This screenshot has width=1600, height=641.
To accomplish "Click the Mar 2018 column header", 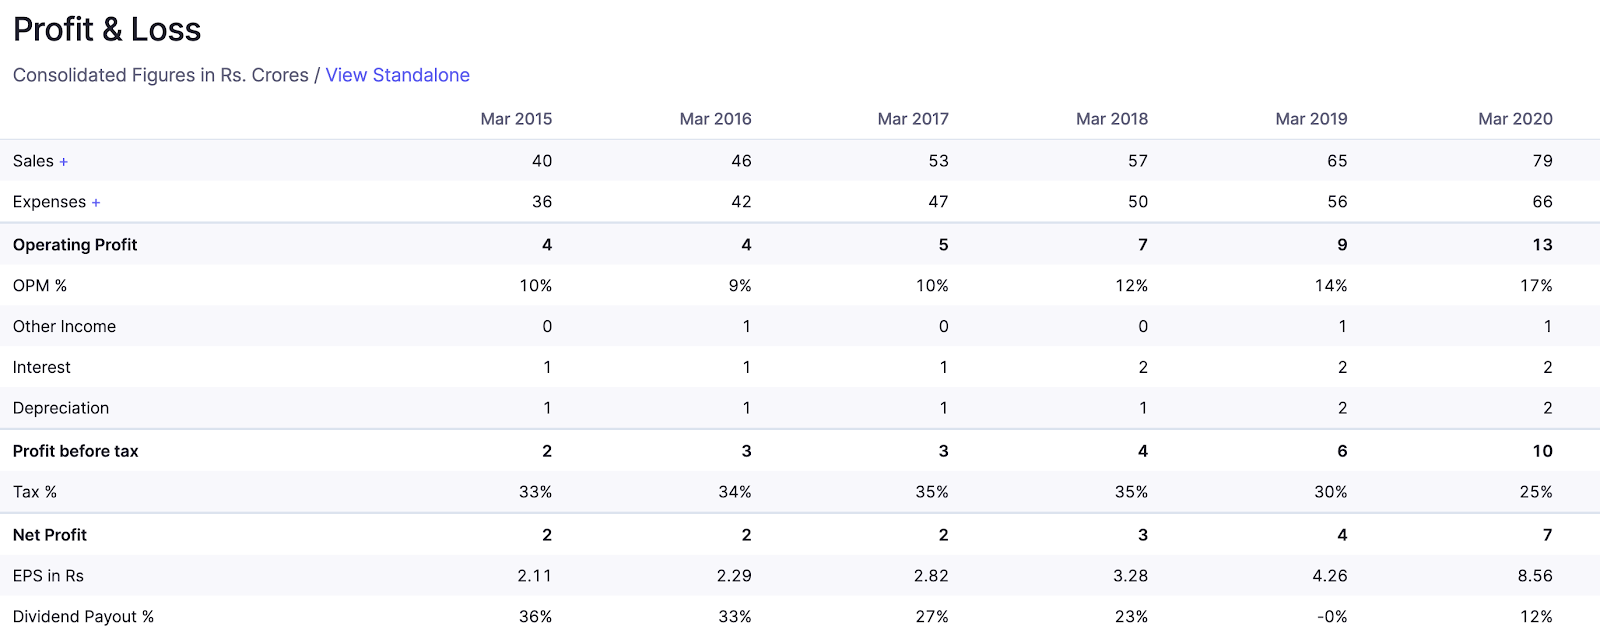I will click(1111, 119).
